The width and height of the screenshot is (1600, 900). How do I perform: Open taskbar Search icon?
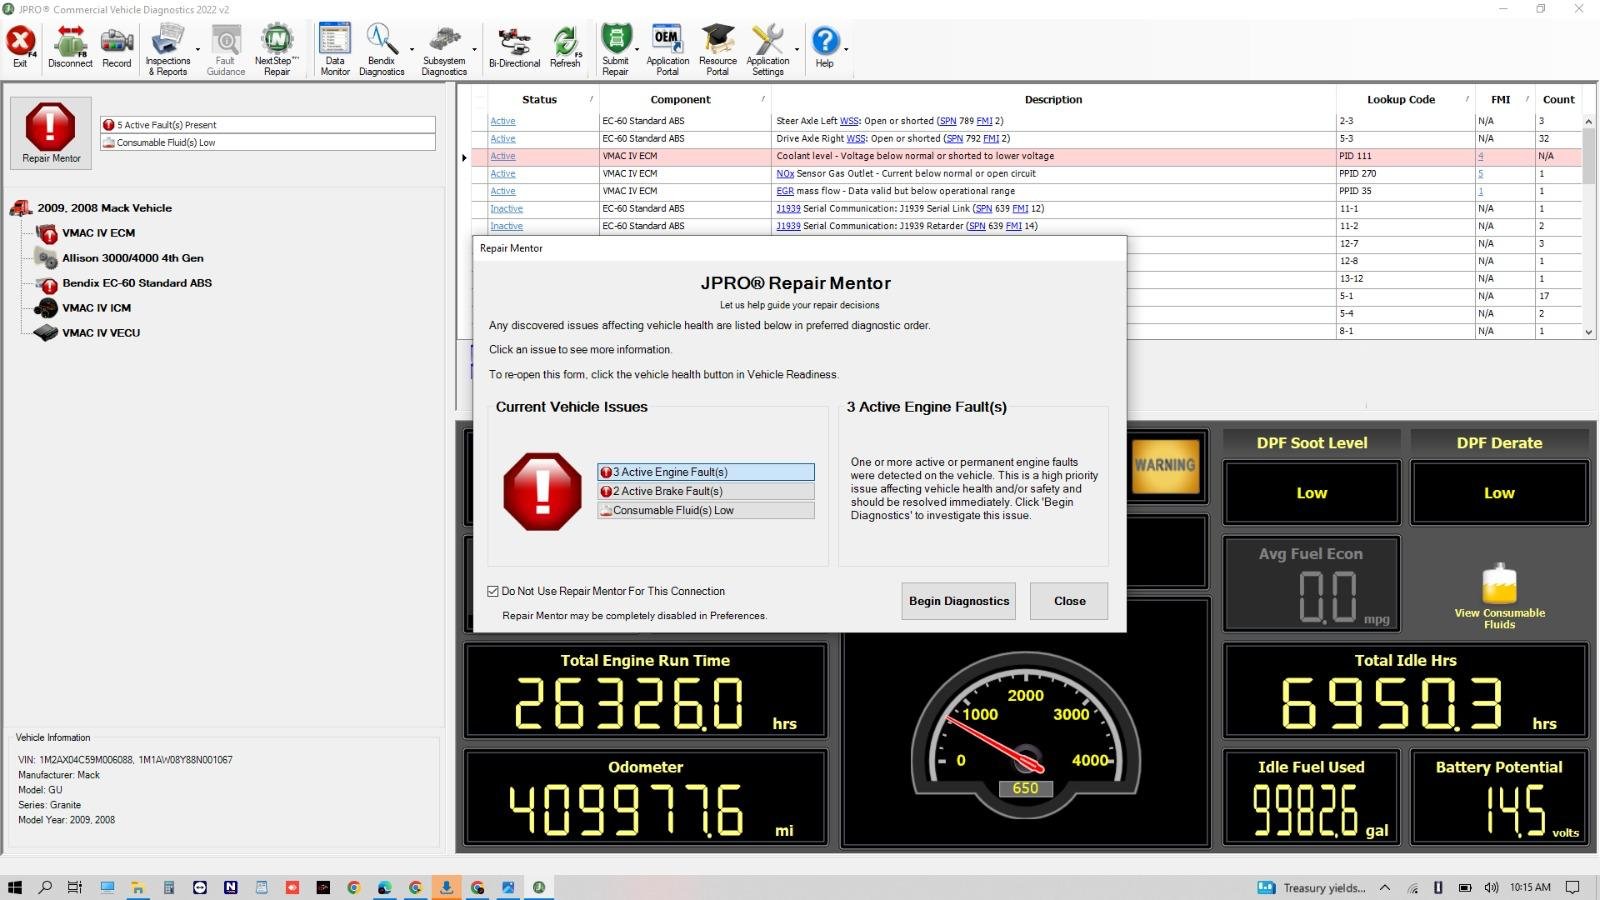(x=45, y=887)
